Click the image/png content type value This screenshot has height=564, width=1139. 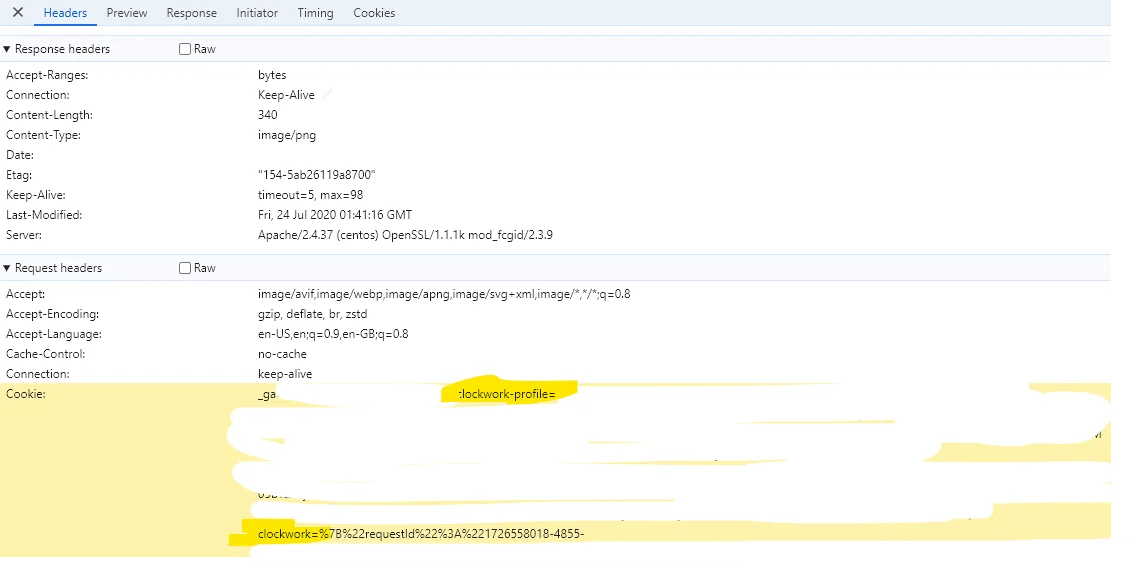point(287,135)
